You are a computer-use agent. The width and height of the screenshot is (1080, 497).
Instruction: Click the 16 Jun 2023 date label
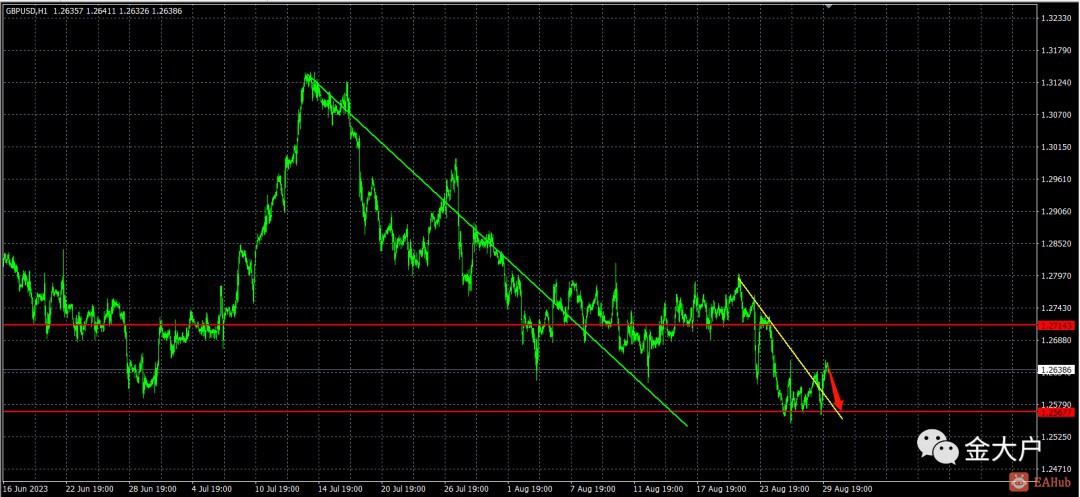pos(25,489)
